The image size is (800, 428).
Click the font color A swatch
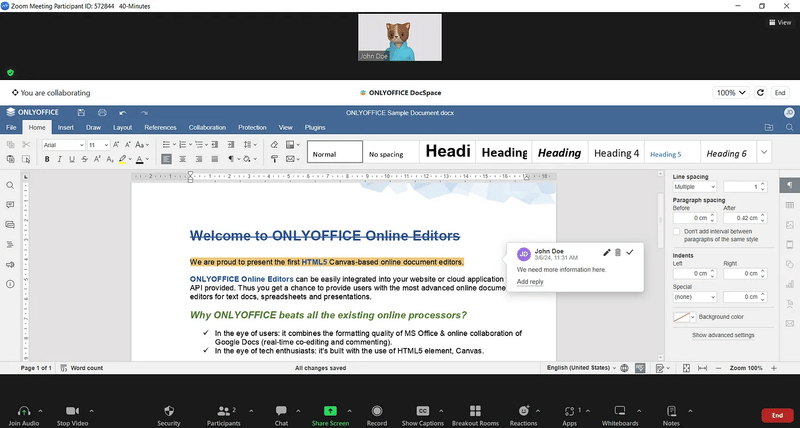(x=139, y=160)
